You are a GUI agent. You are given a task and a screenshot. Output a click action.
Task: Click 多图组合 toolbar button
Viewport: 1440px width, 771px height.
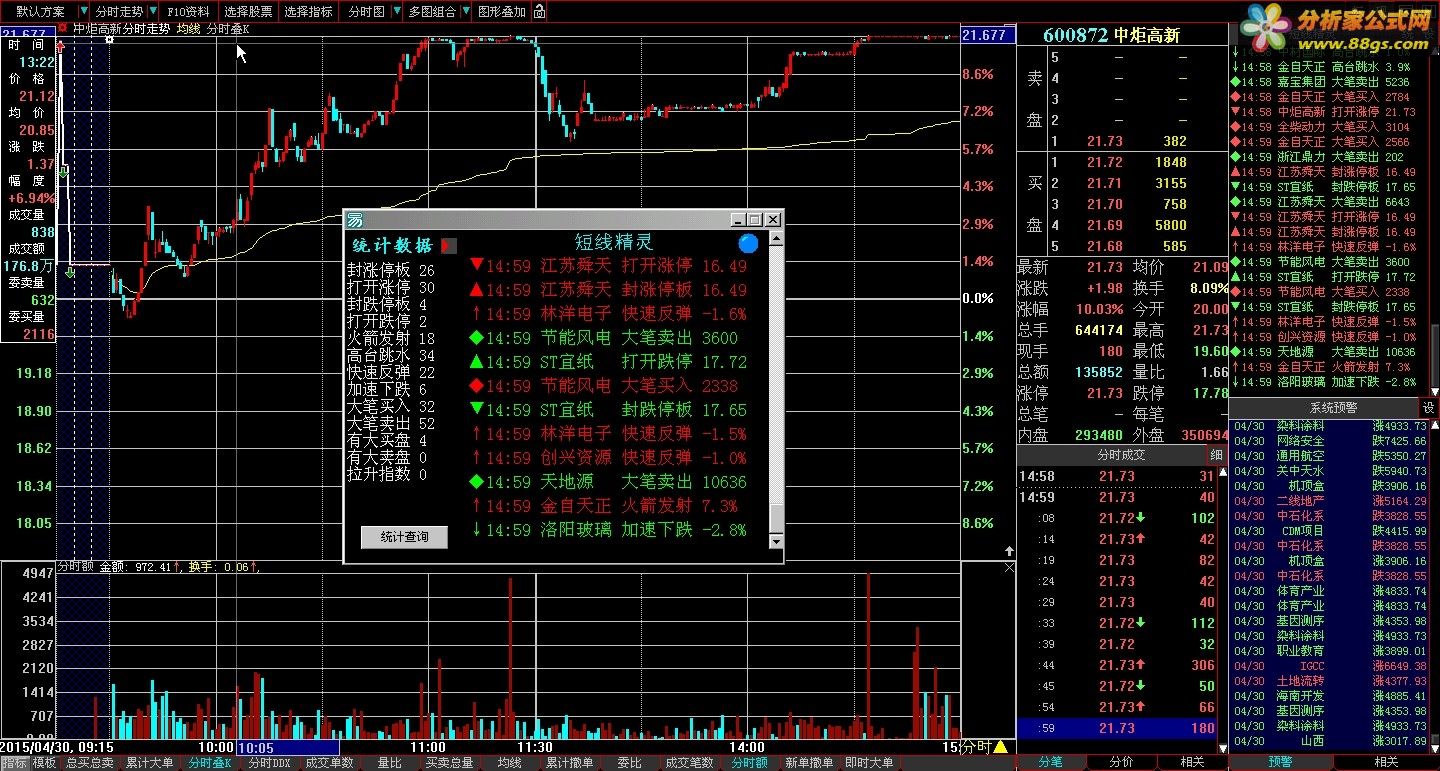point(431,12)
